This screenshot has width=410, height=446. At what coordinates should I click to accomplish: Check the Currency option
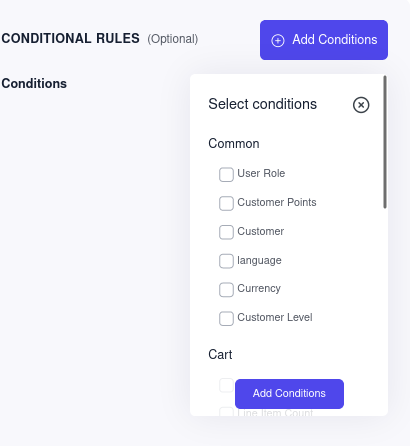point(226,290)
